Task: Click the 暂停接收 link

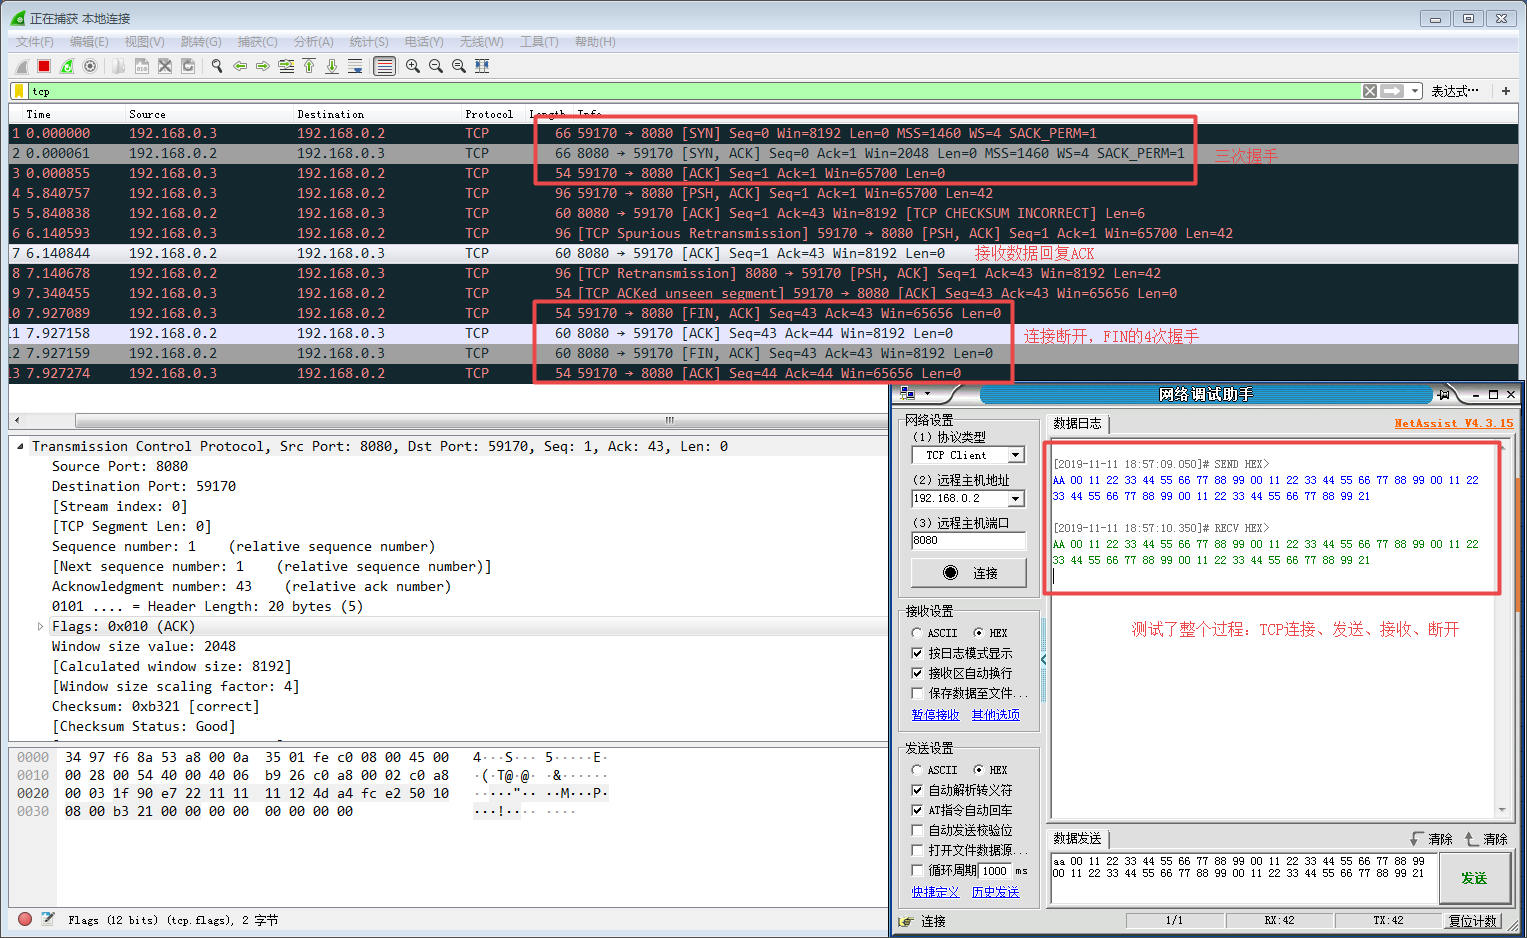Action: point(936,715)
